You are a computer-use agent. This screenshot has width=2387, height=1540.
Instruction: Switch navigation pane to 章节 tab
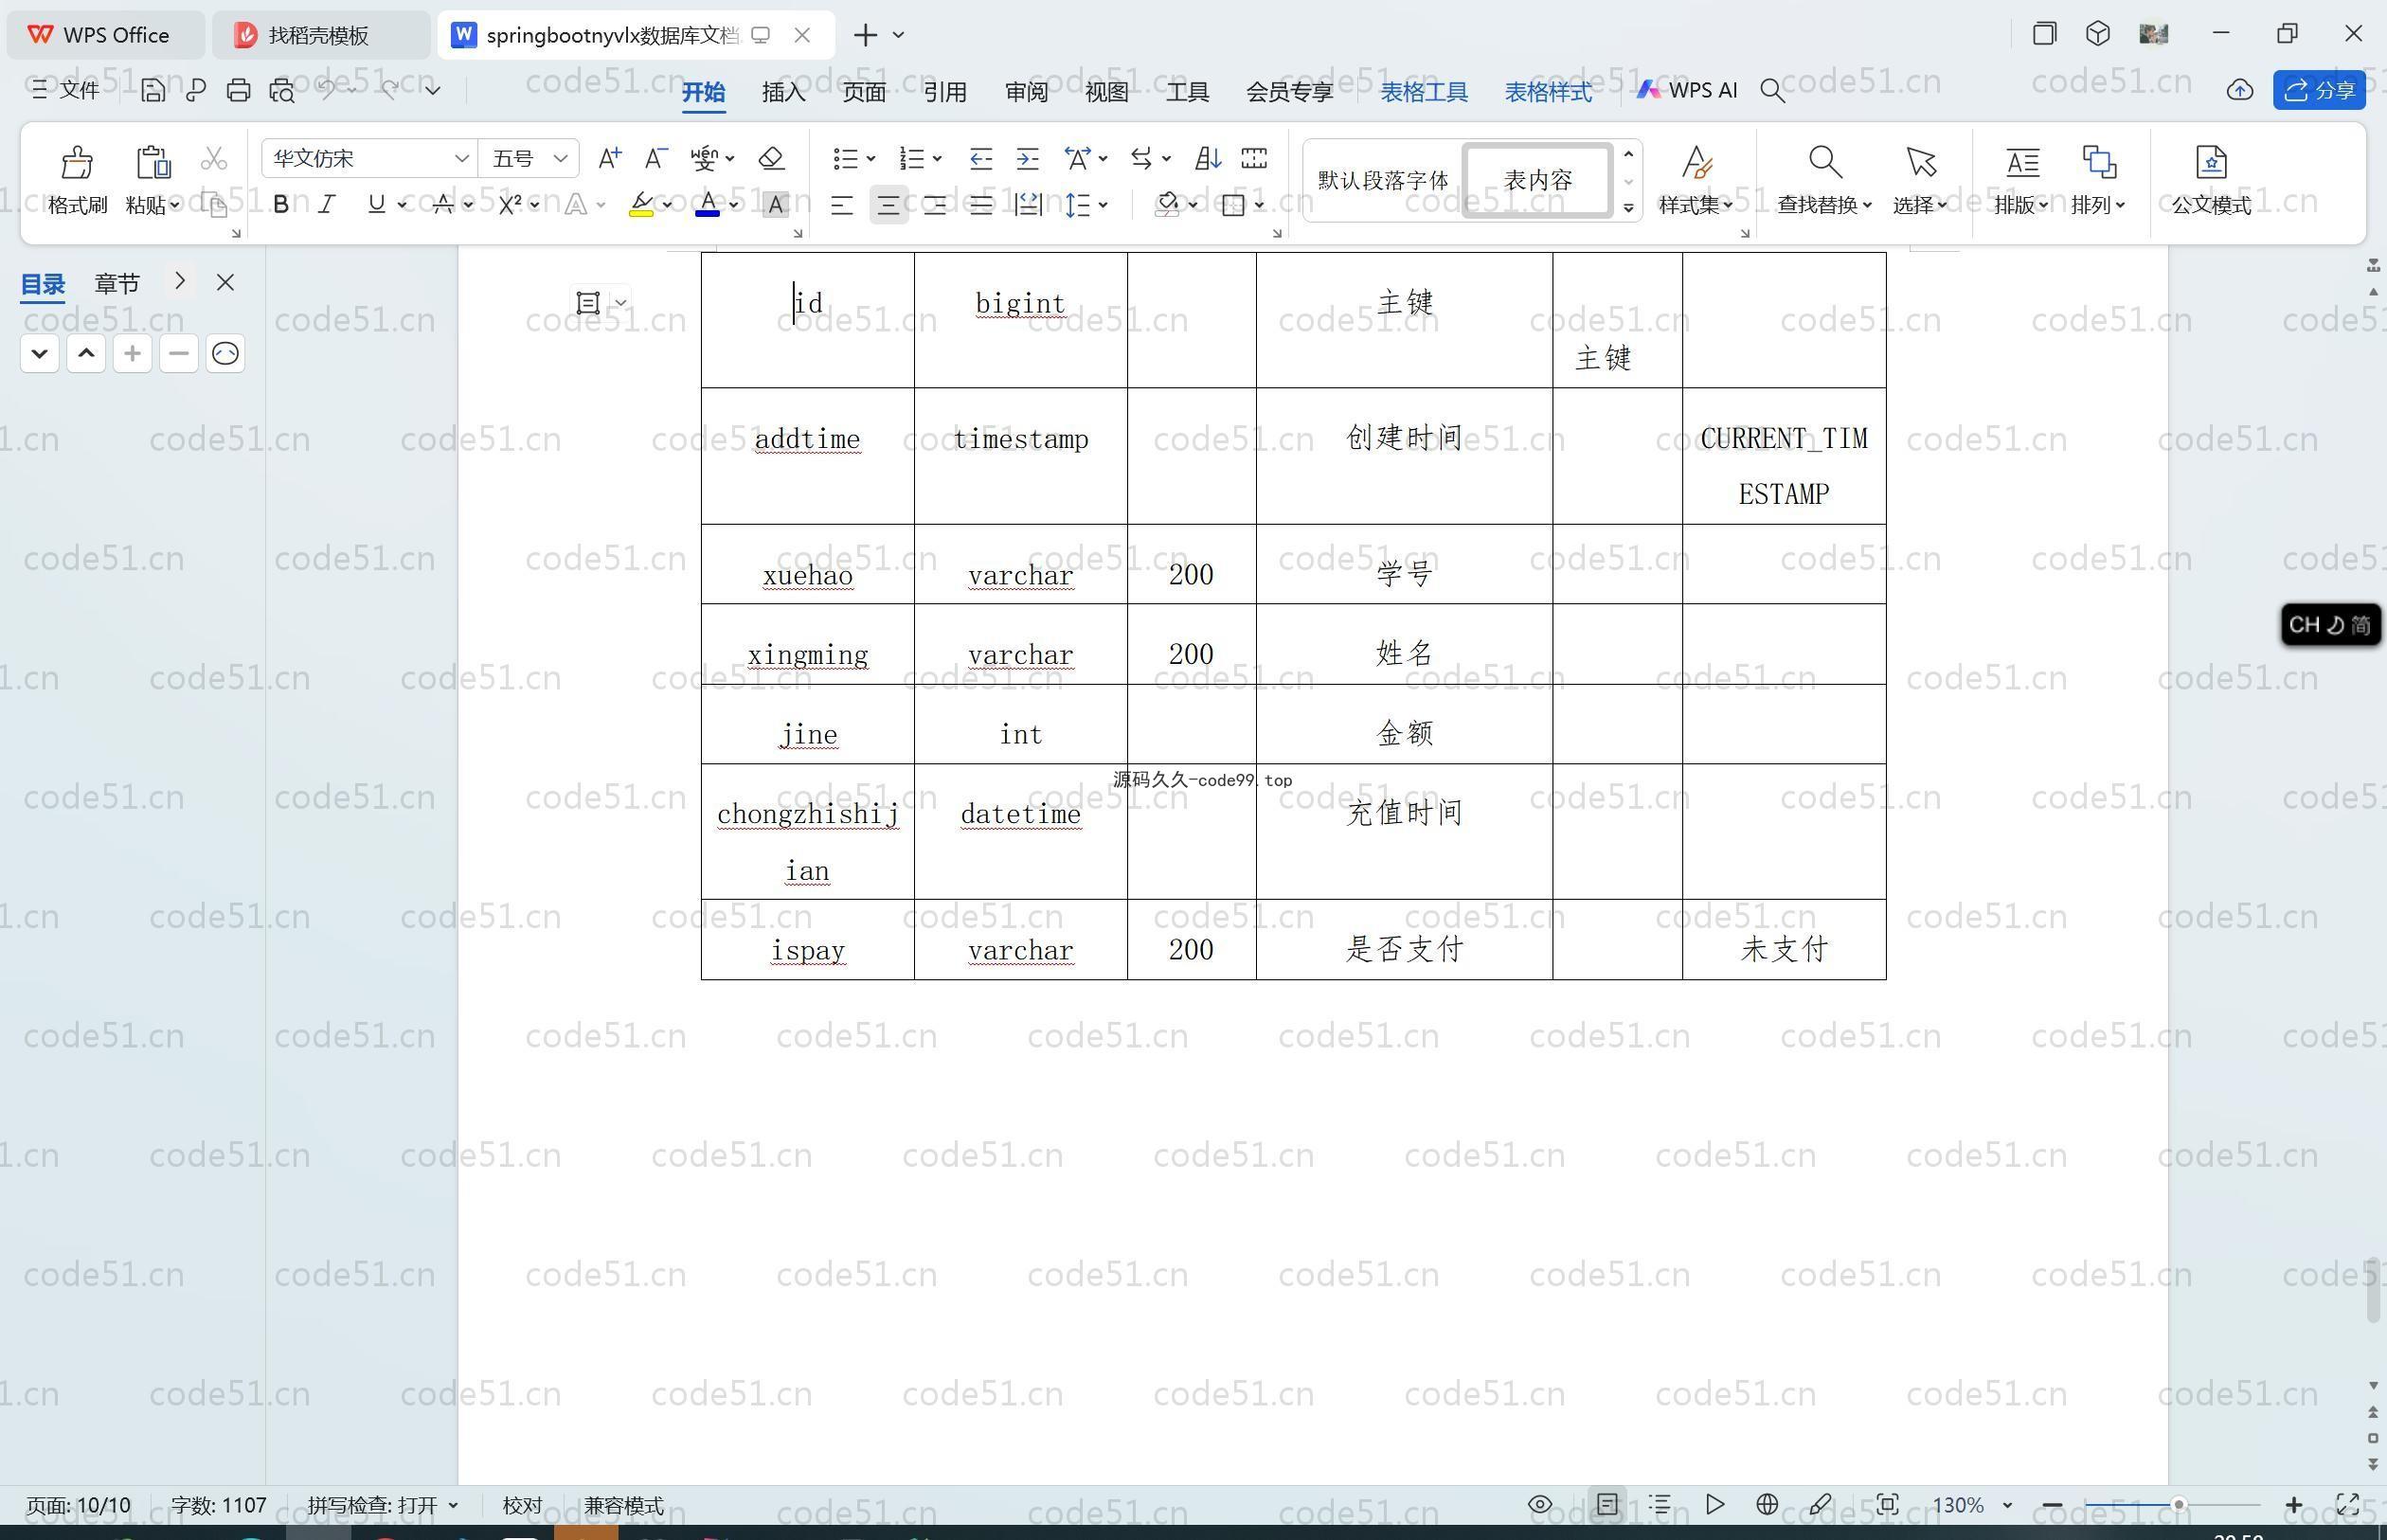(x=117, y=283)
